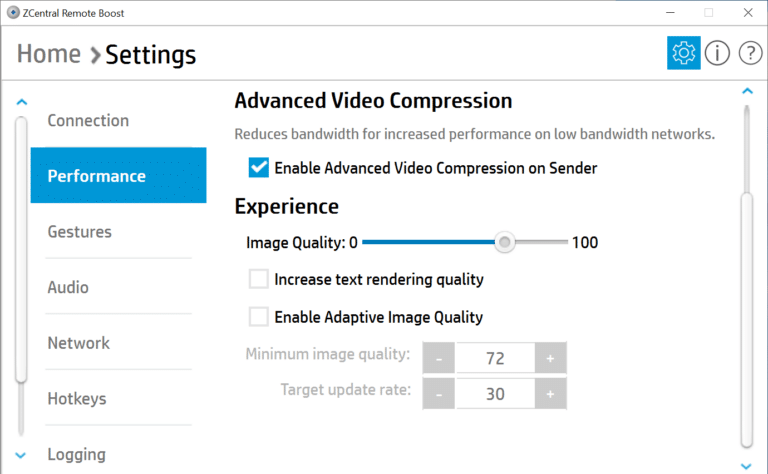768x474 pixels.
Task: Open the Network settings tab
Action: 78,343
